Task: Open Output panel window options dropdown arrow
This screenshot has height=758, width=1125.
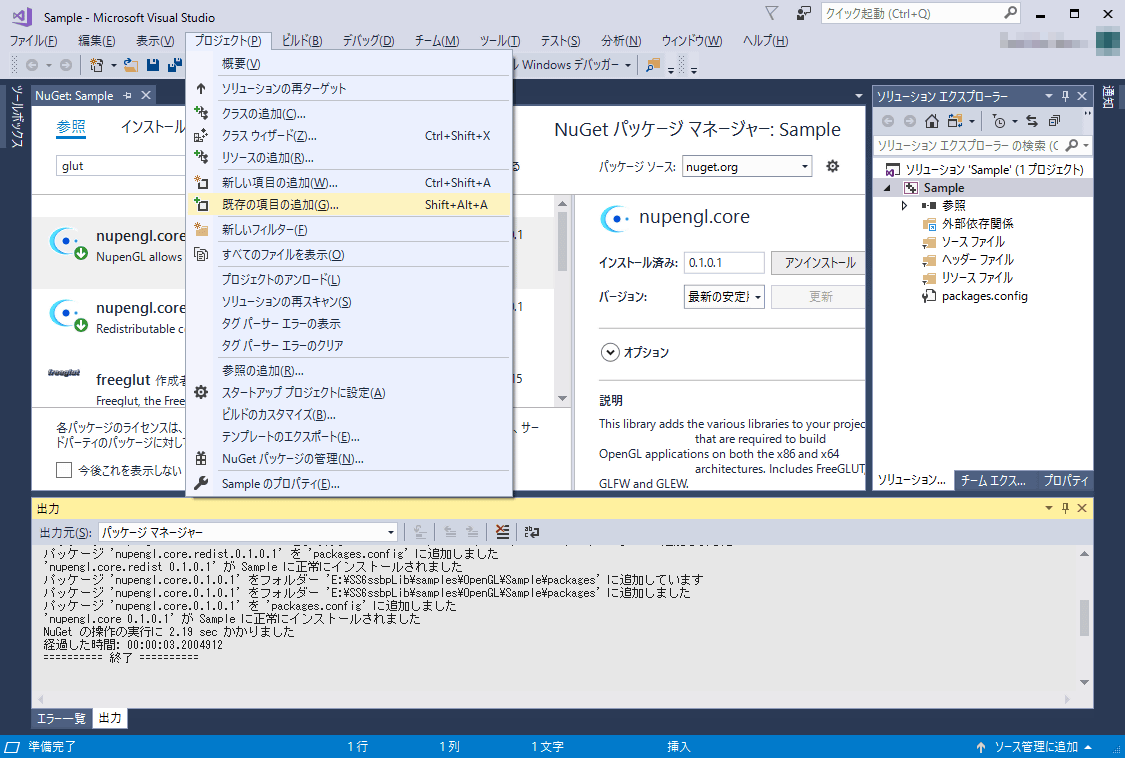Action: click(1048, 508)
